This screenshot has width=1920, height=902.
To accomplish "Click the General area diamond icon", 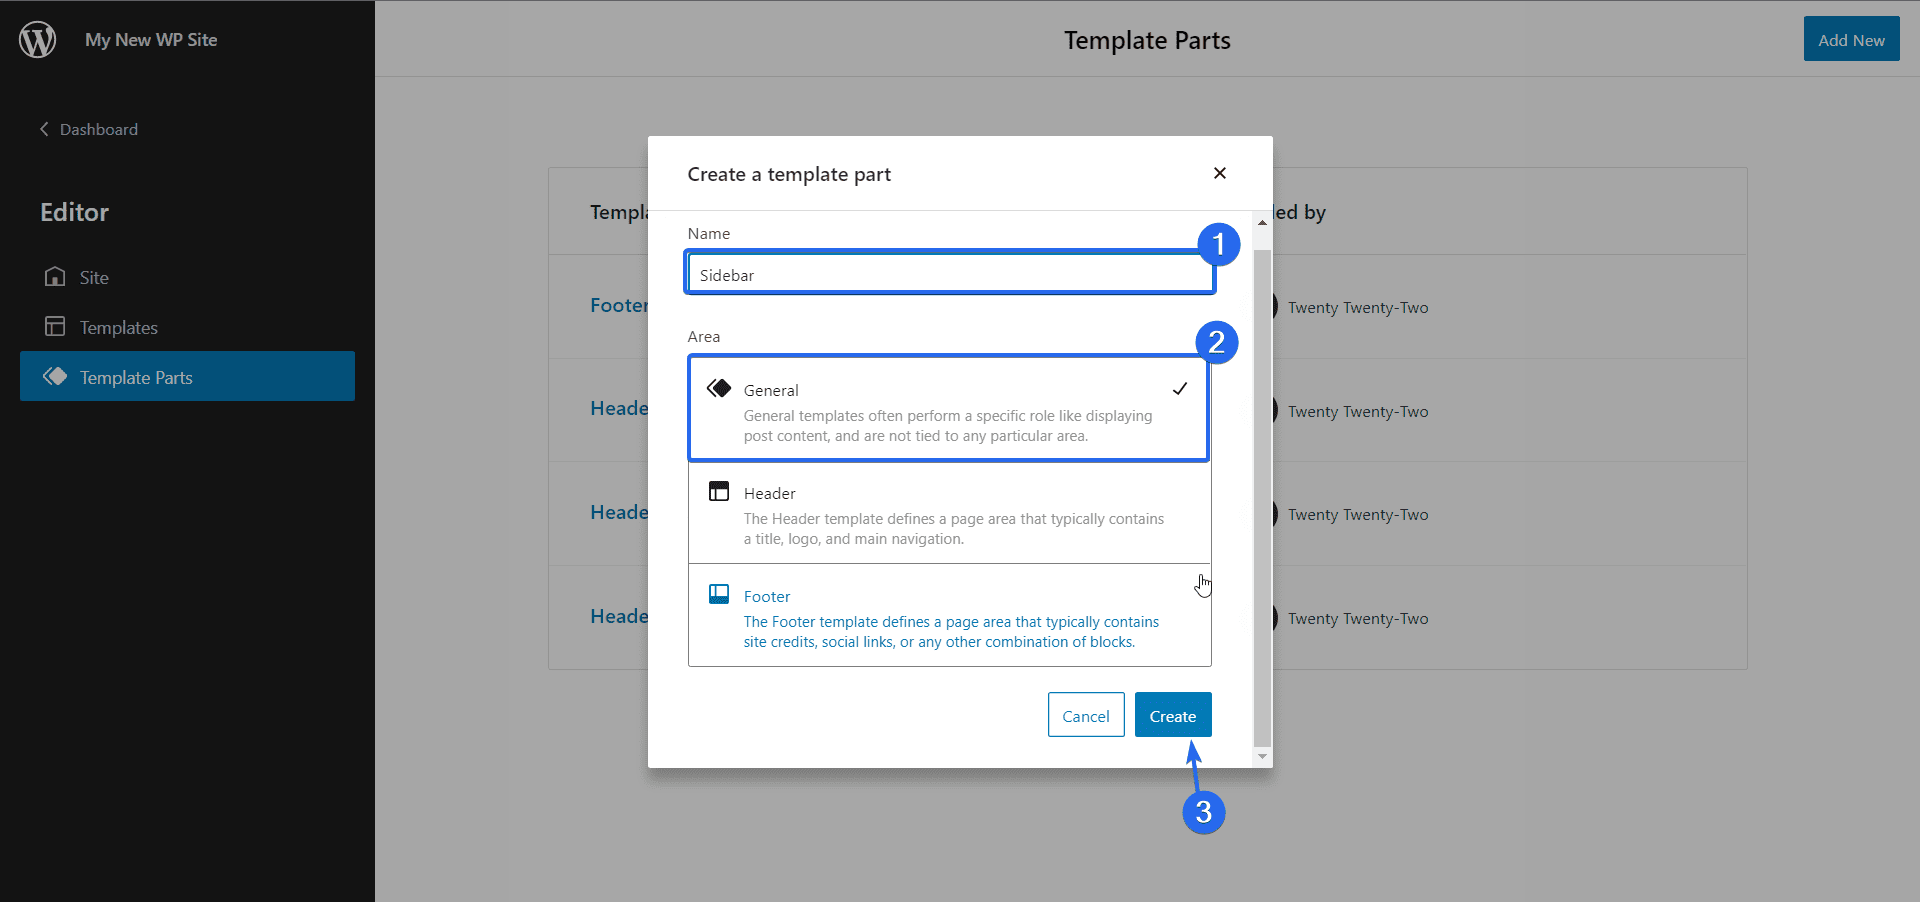I will coord(719,388).
